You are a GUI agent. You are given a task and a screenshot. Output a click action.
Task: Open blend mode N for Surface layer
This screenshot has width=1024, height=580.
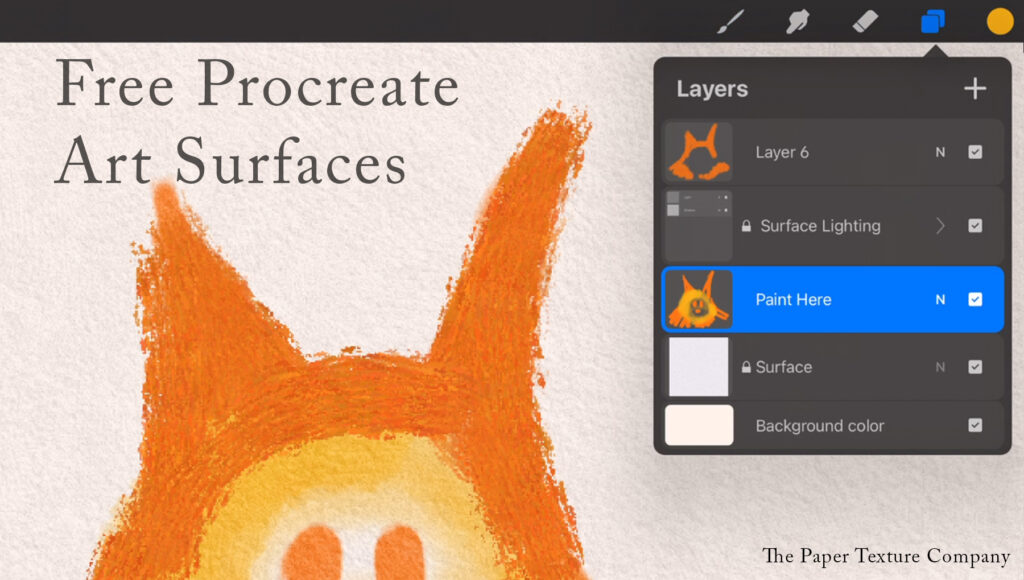[939, 366]
